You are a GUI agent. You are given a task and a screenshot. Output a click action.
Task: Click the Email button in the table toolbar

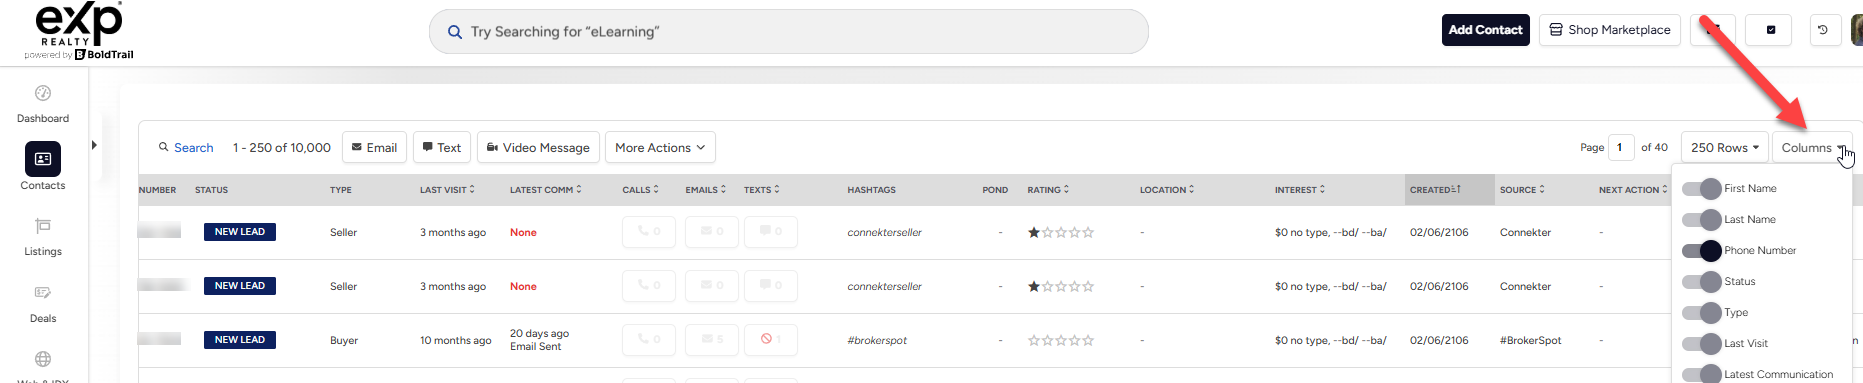[374, 148]
